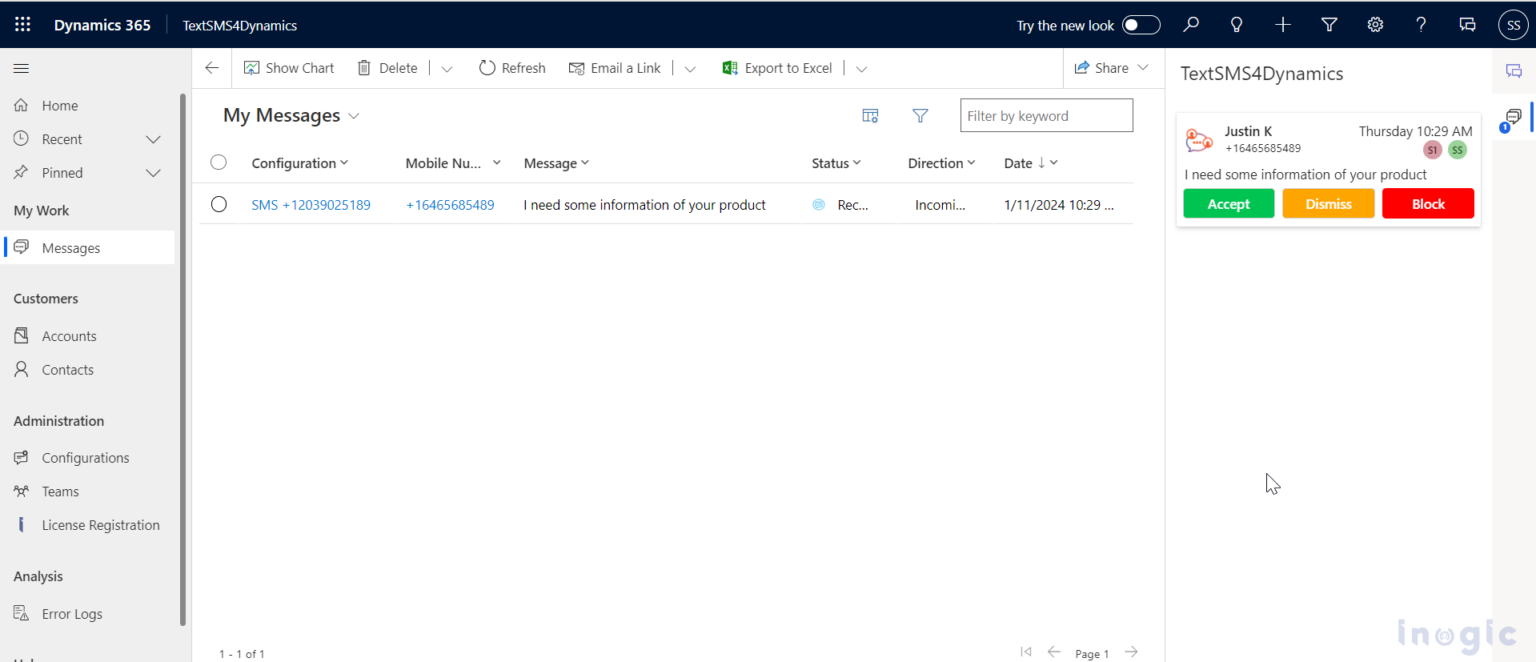The height and width of the screenshot is (662, 1536).
Task: Open the Status column filter dropdown
Action: (858, 162)
